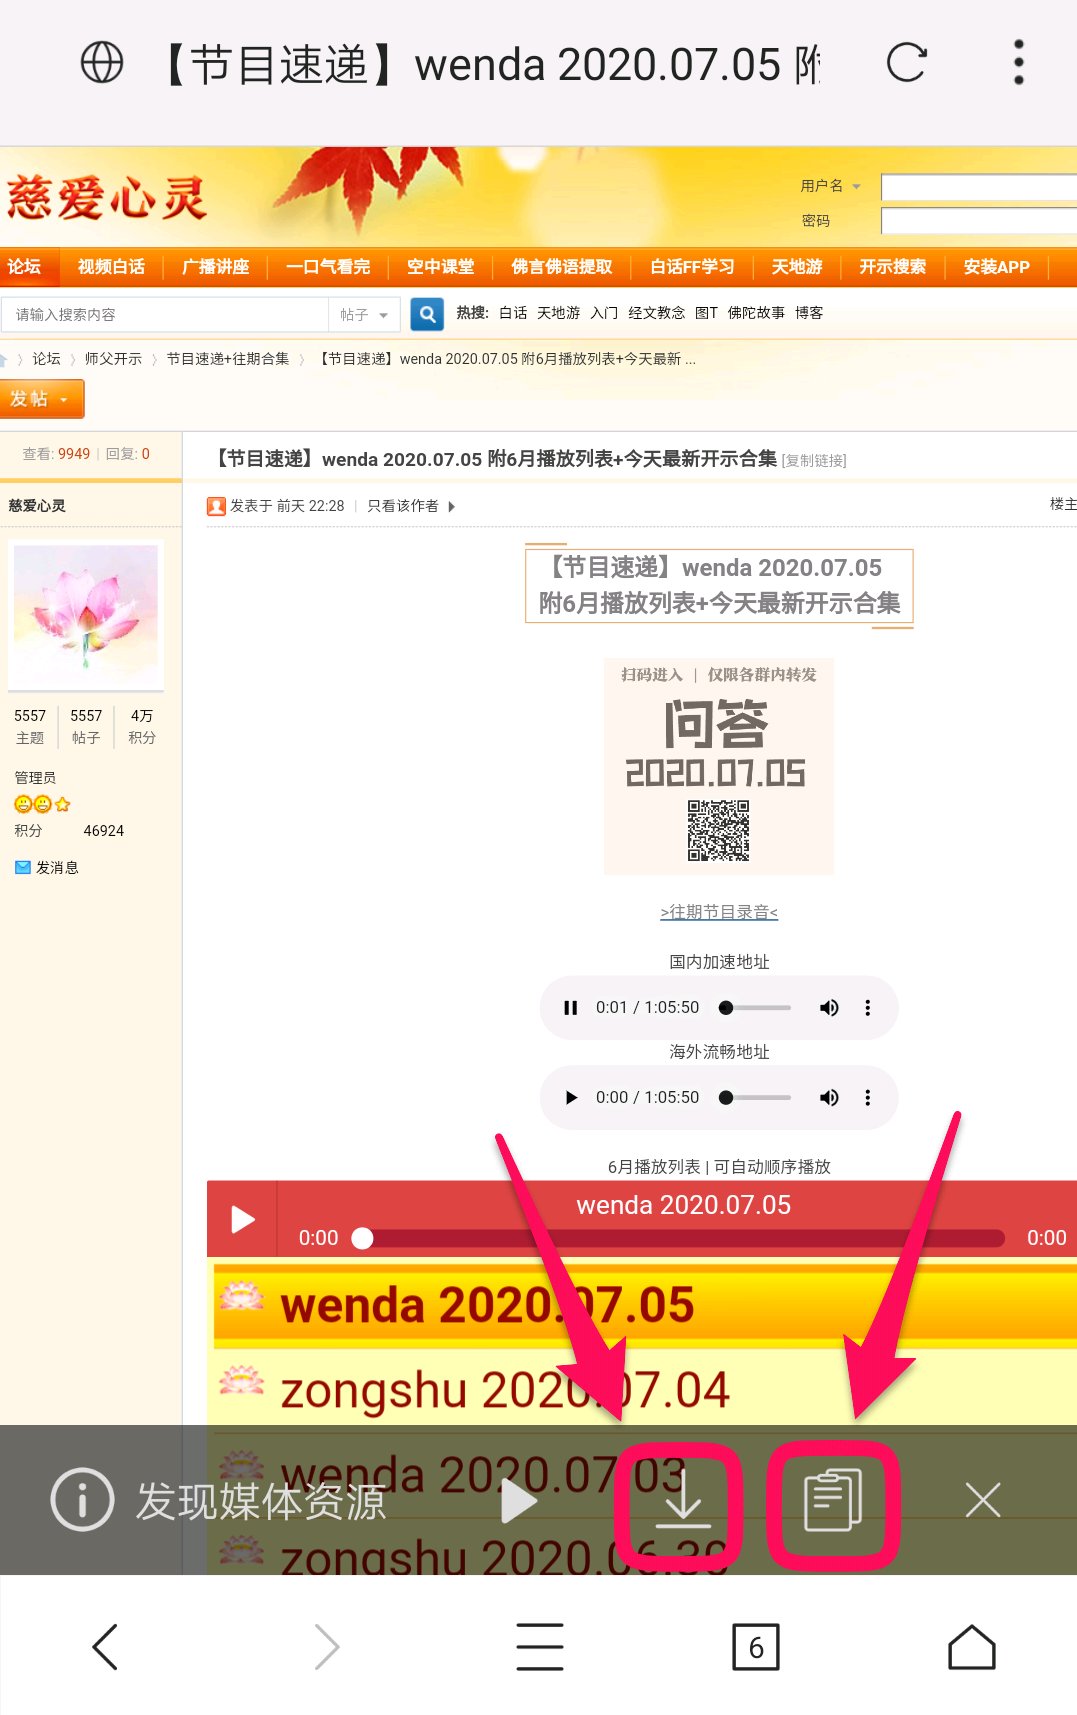This screenshot has width=1077, height=1715.
Task: Play the 海外流畅地址 audio
Action: [571, 1098]
